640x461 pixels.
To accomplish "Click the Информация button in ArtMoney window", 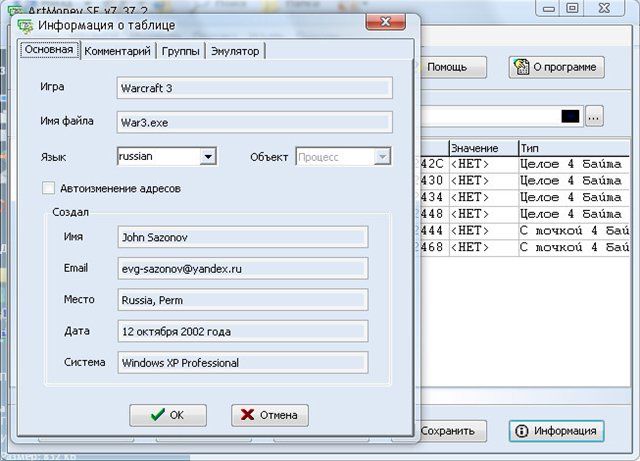I will coord(557,431).
